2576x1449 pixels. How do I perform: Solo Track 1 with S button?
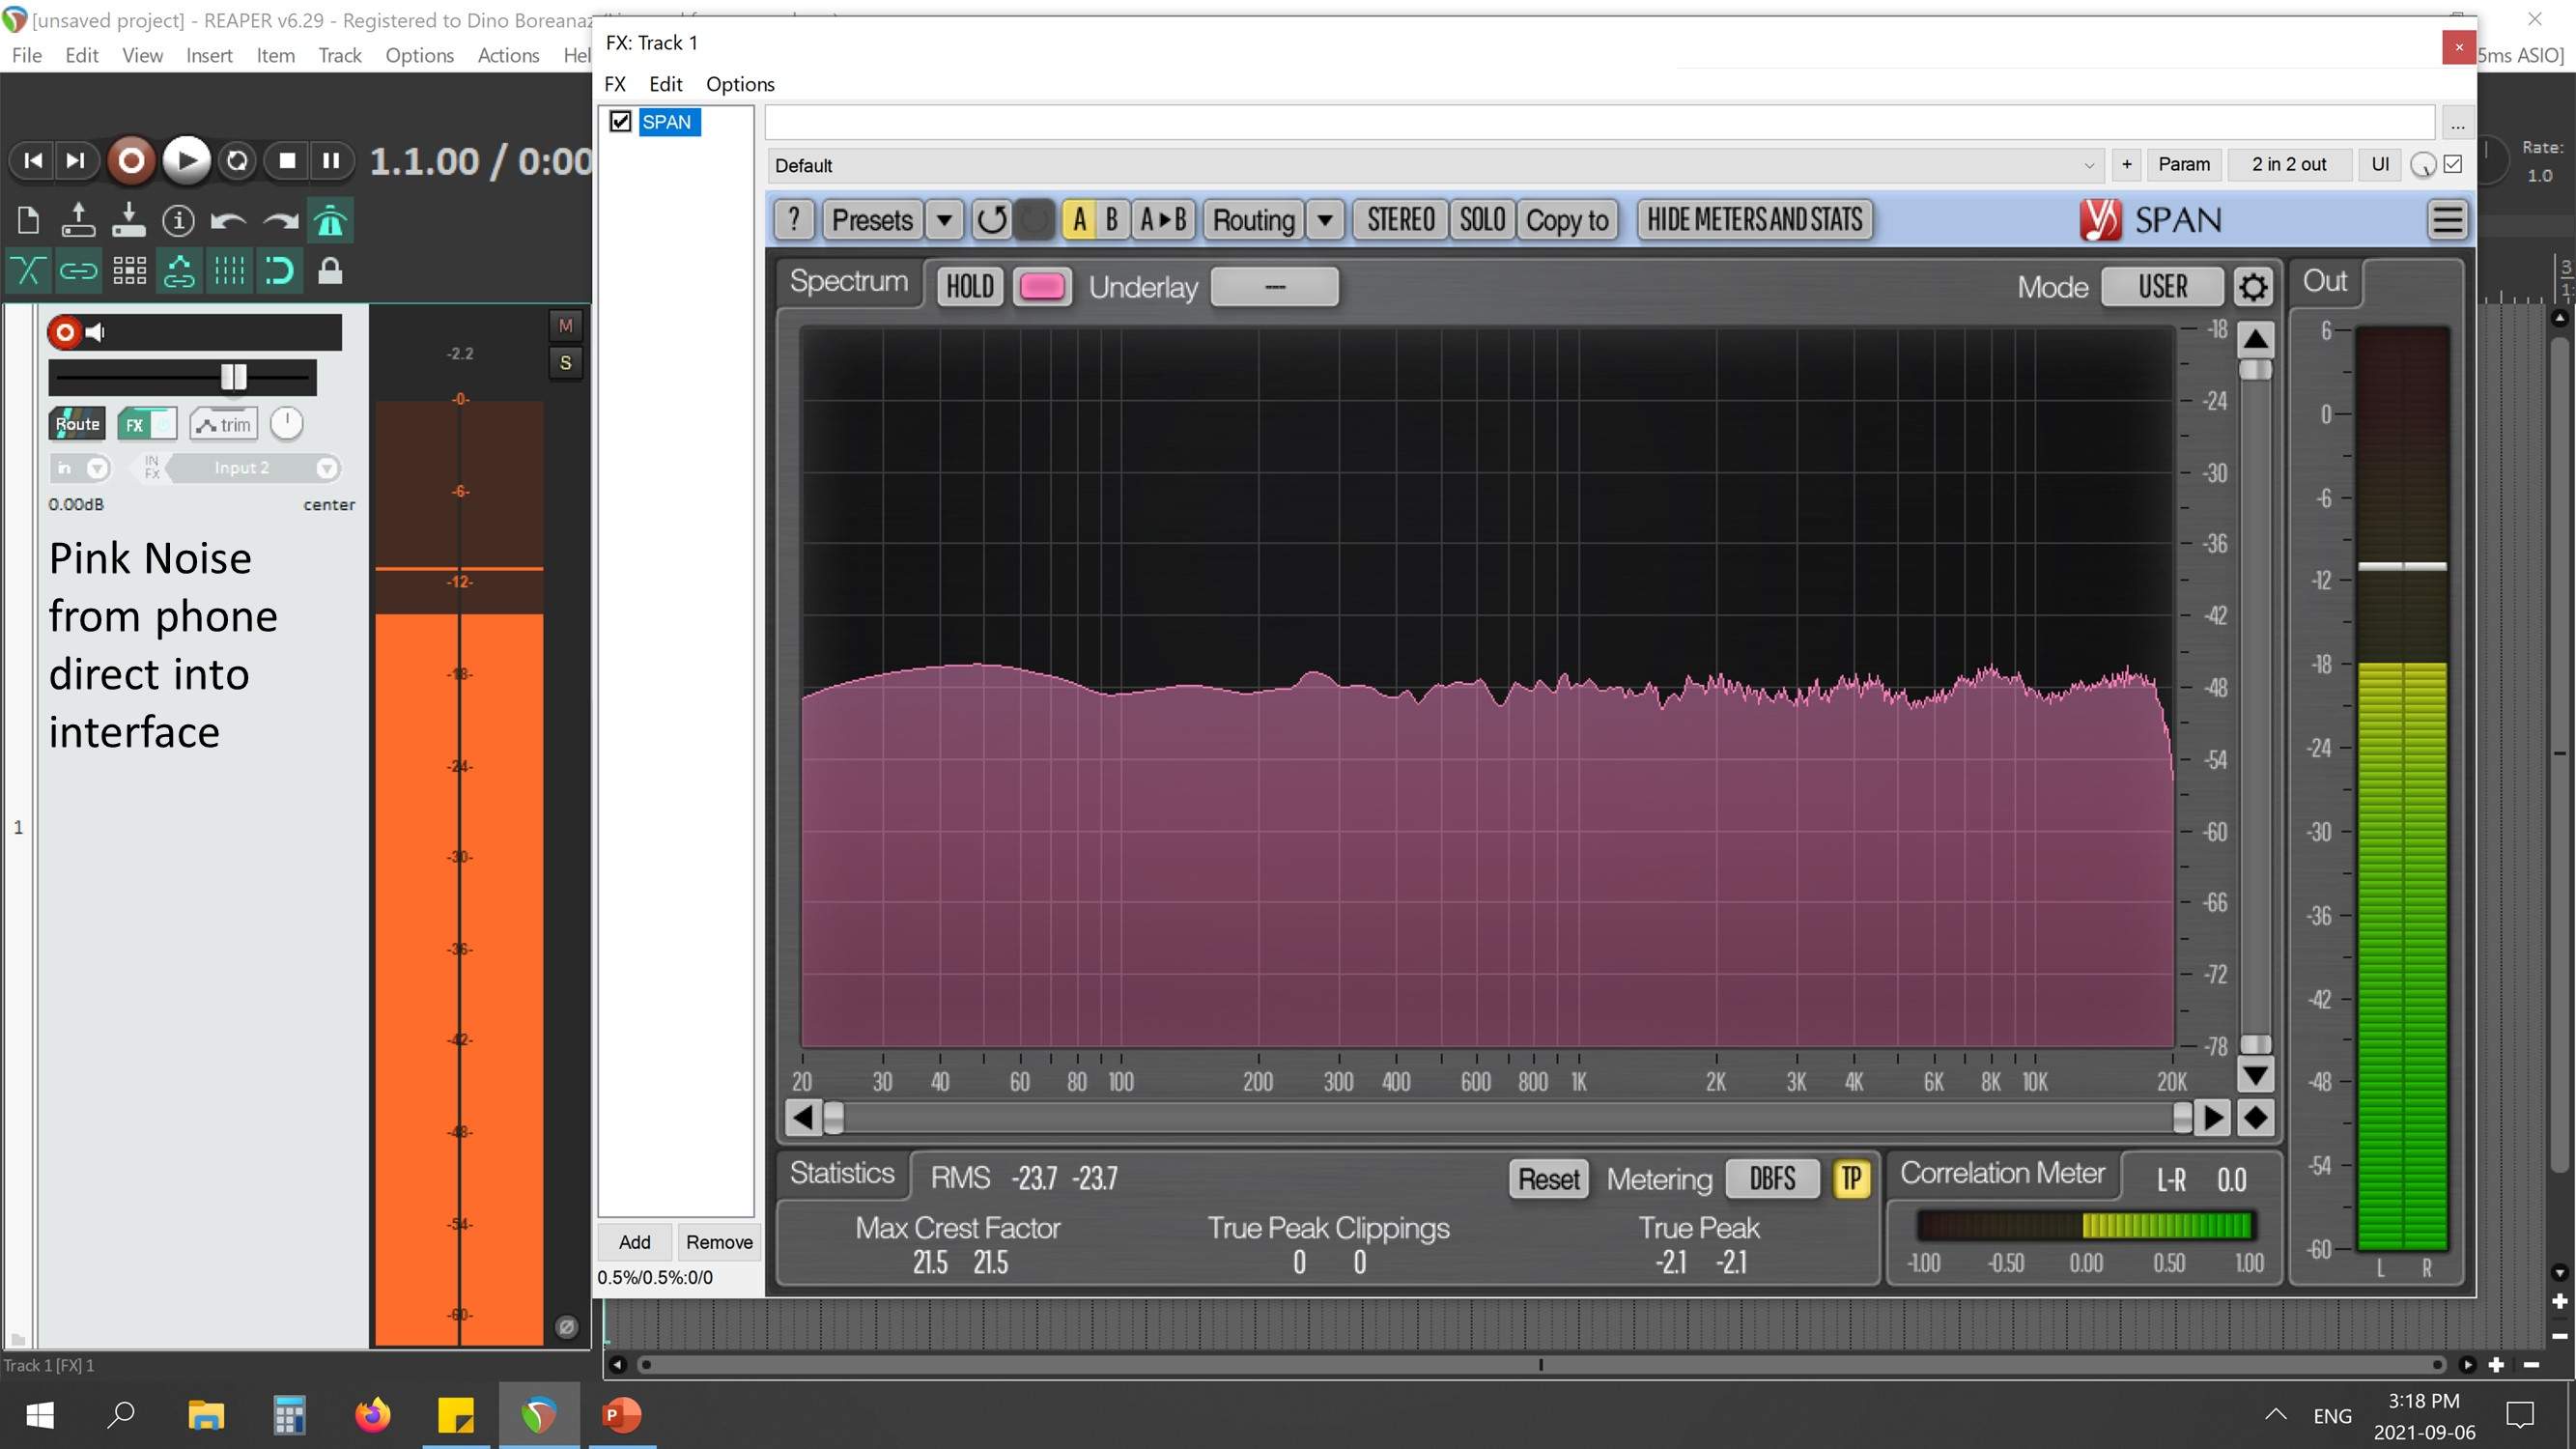tap(565, 363)
